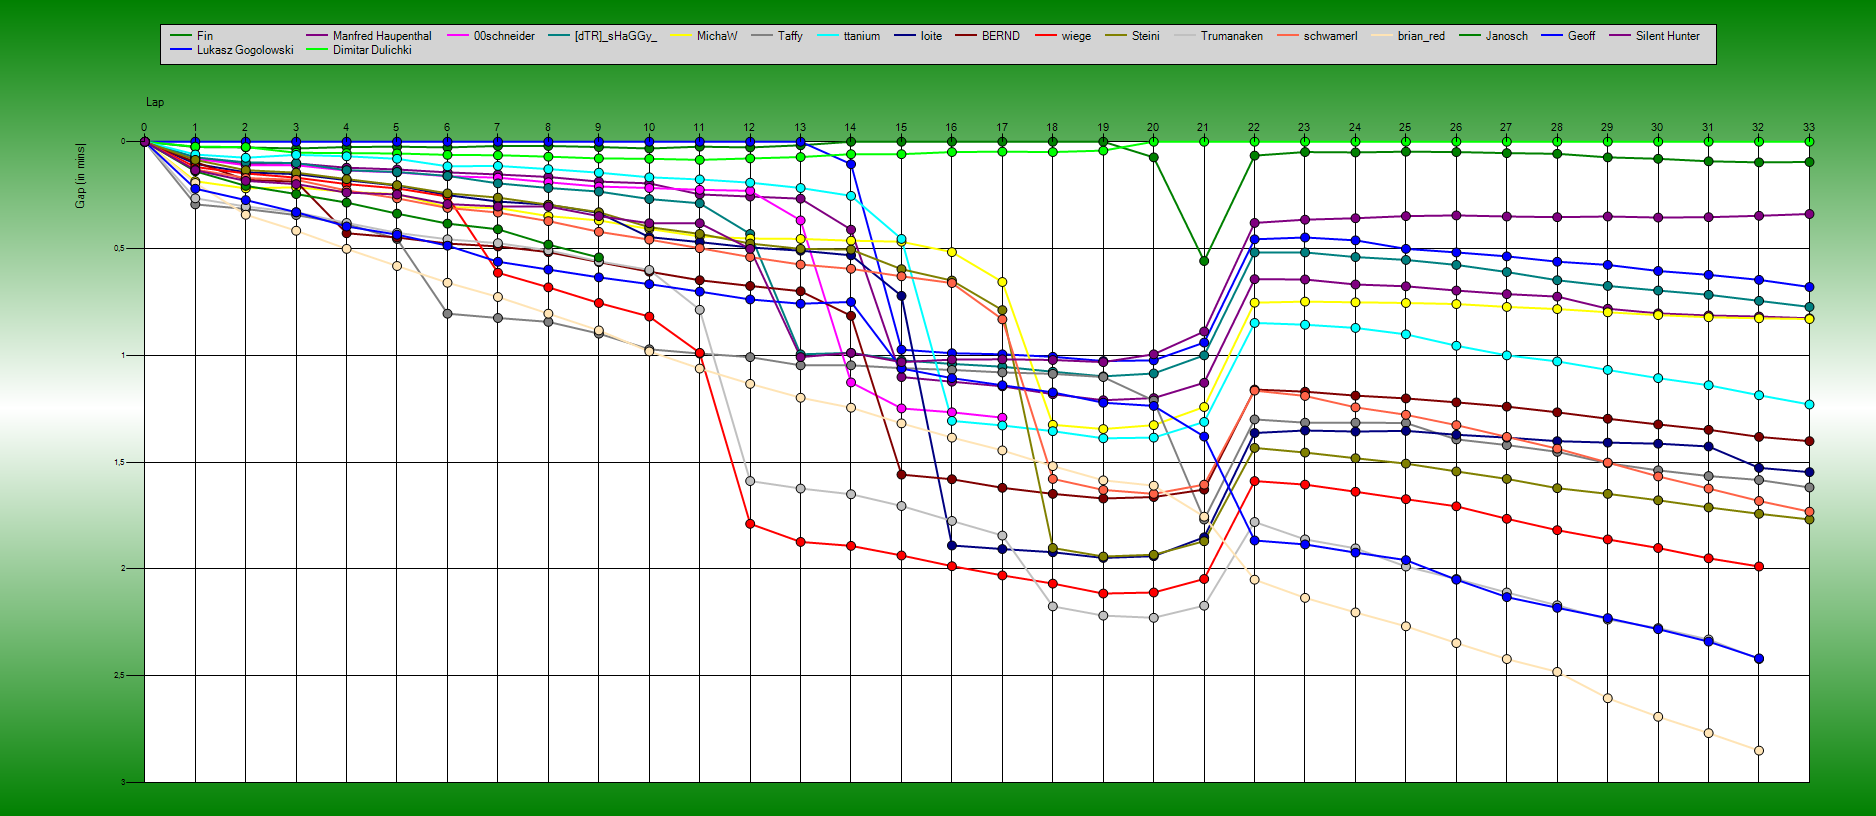
Task: Click the Silent Hunter legend entry
Action: (x=1668, y=36)
